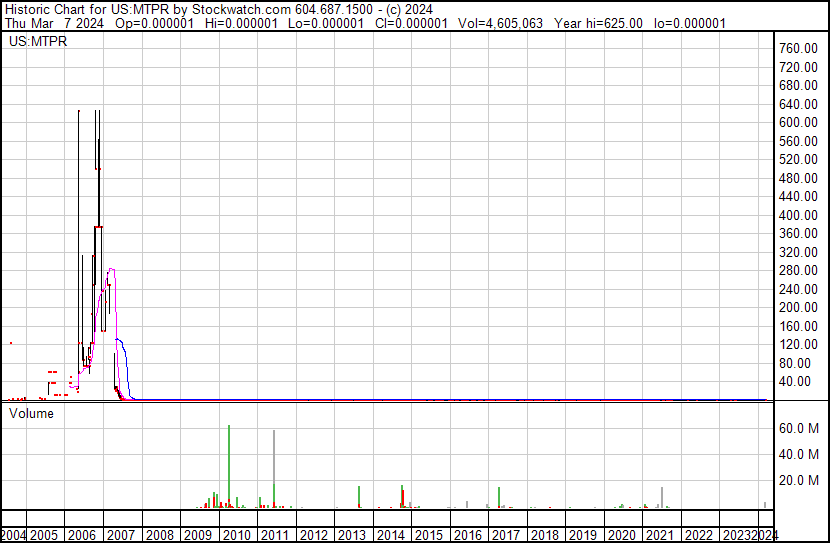The width and height of the screenshot is (830, 543).
Task: Click the 520.00 price axis label
Action: pyautogui.click(x=798, y=159)
